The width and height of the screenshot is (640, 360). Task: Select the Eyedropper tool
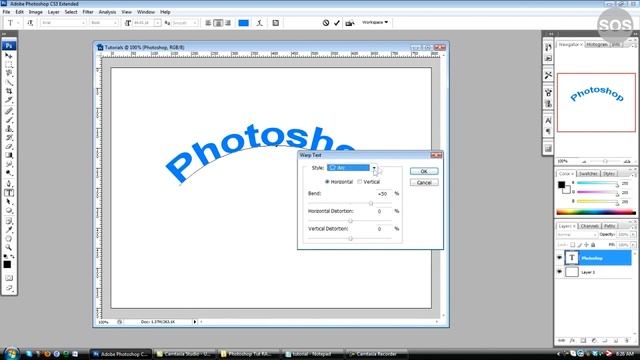tap(9, 230)
